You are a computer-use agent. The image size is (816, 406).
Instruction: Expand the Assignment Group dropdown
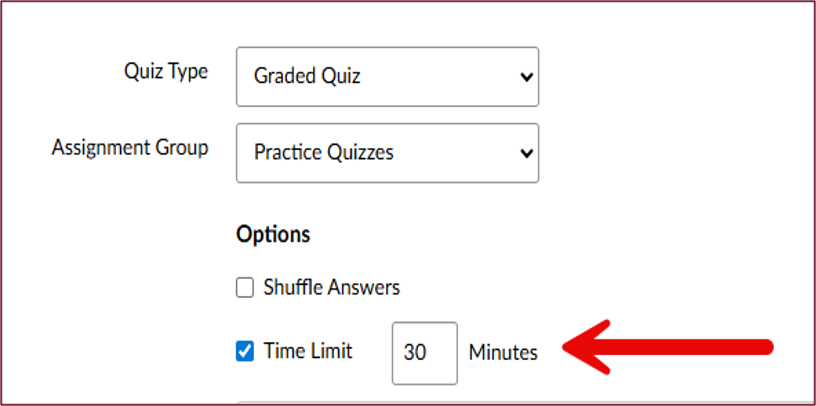387,153
